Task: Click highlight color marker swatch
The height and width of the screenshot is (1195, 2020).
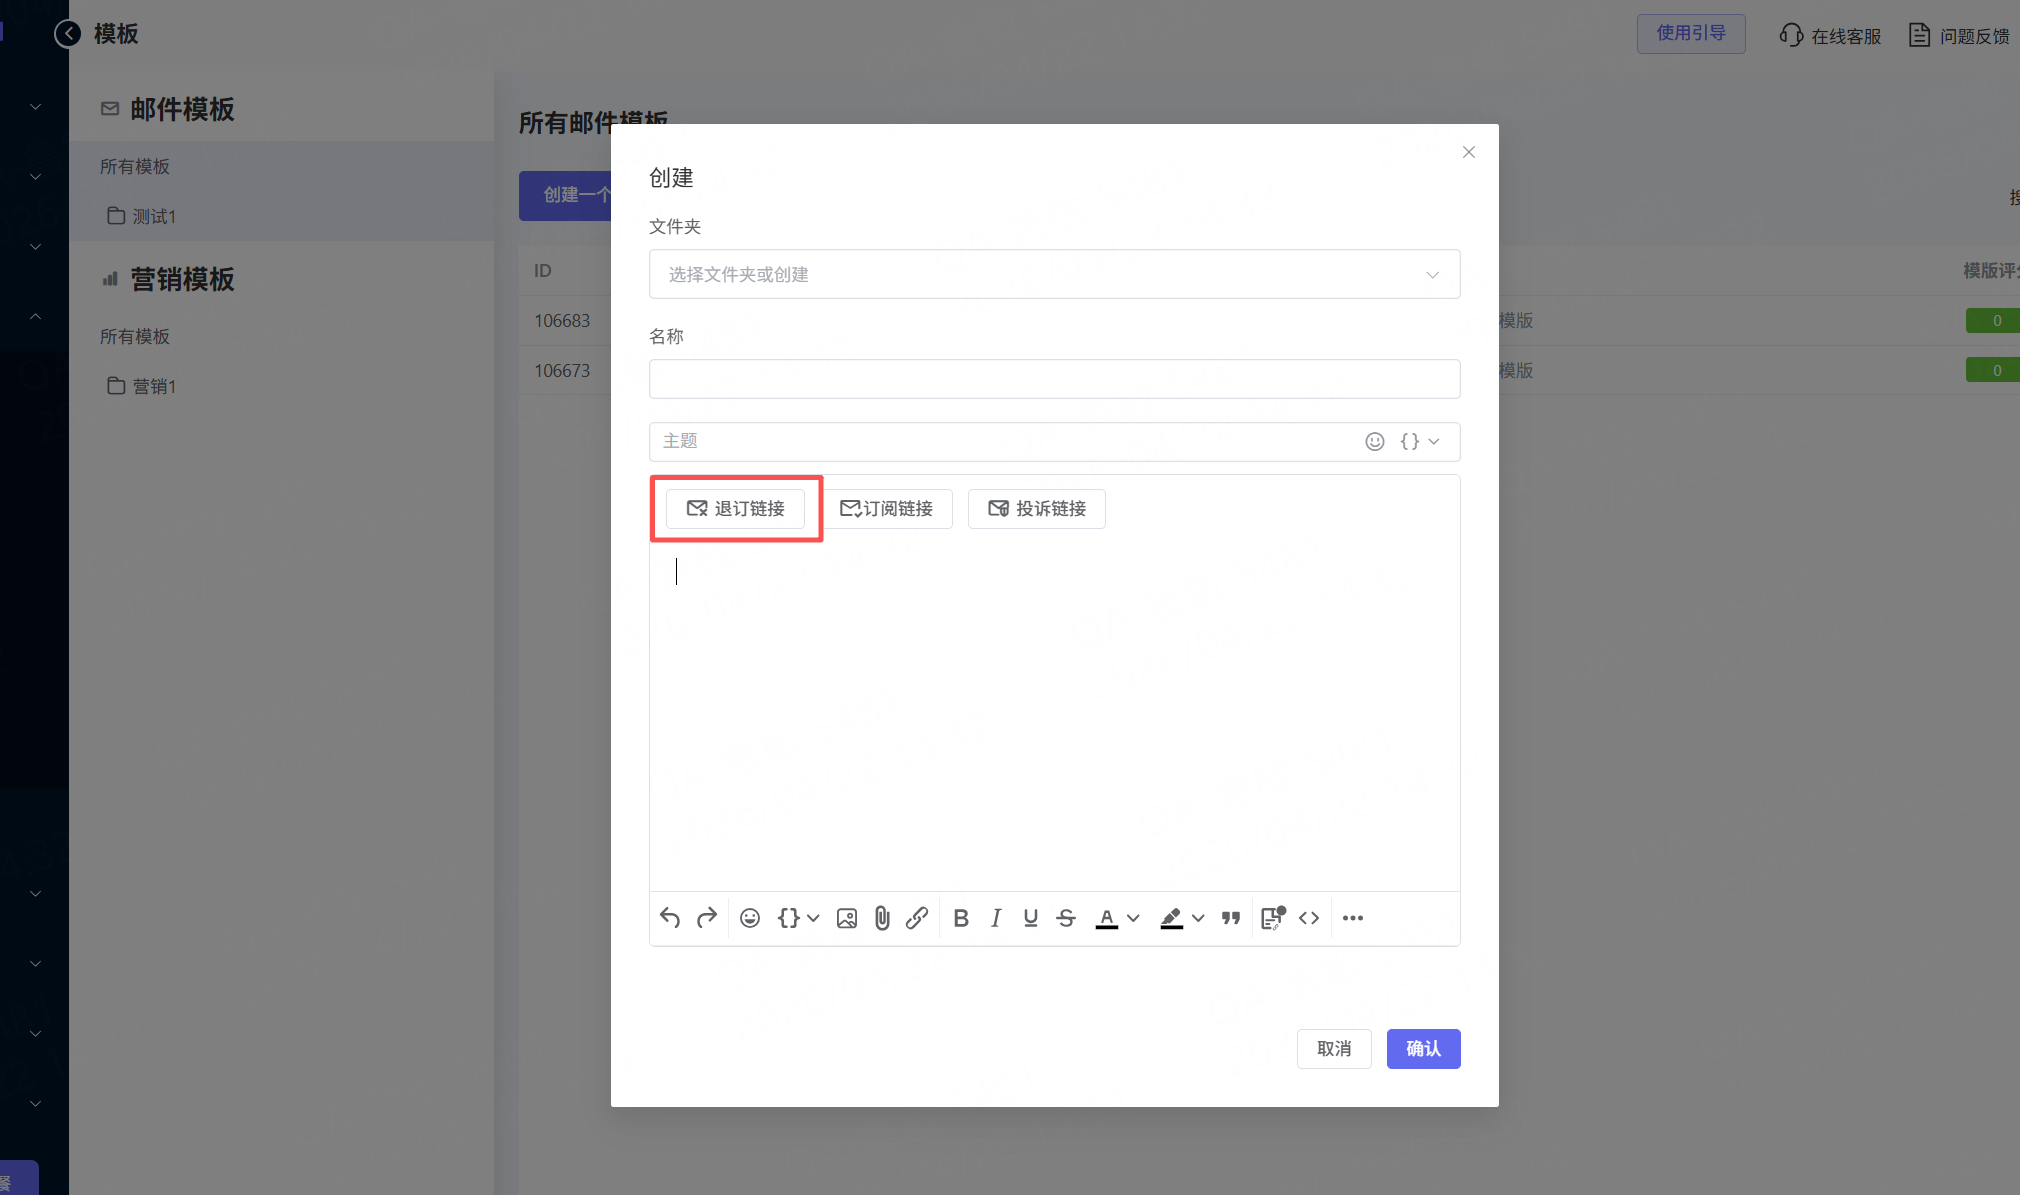Action: click(x=1171, y=918)
